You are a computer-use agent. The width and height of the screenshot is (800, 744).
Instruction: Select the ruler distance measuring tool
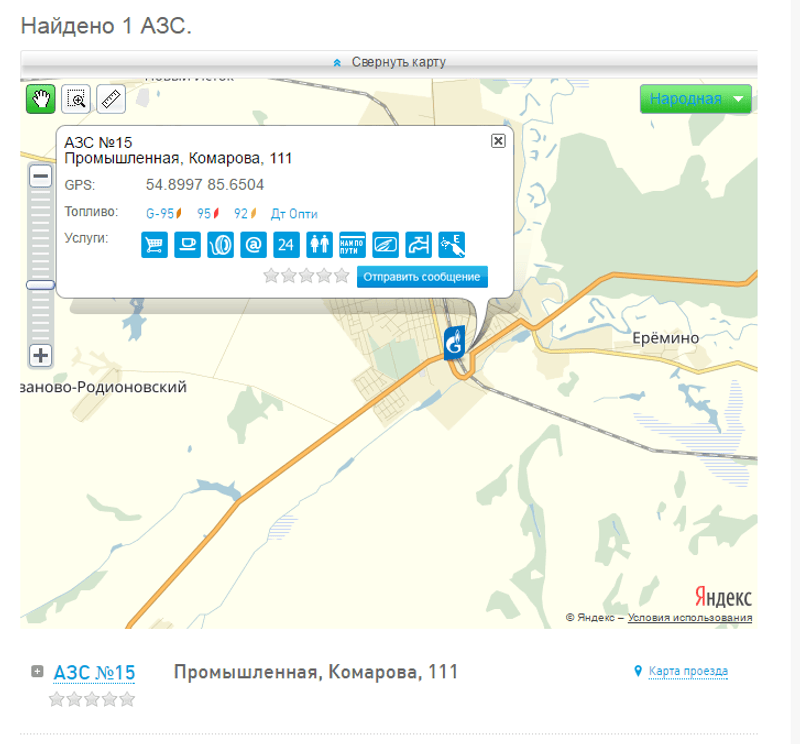coord(111,99)
